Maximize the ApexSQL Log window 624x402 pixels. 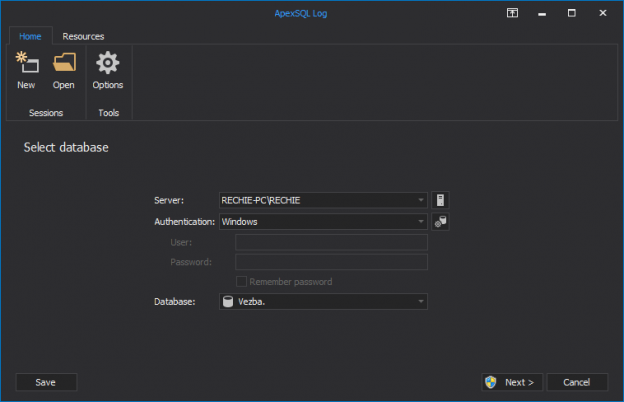571,13
